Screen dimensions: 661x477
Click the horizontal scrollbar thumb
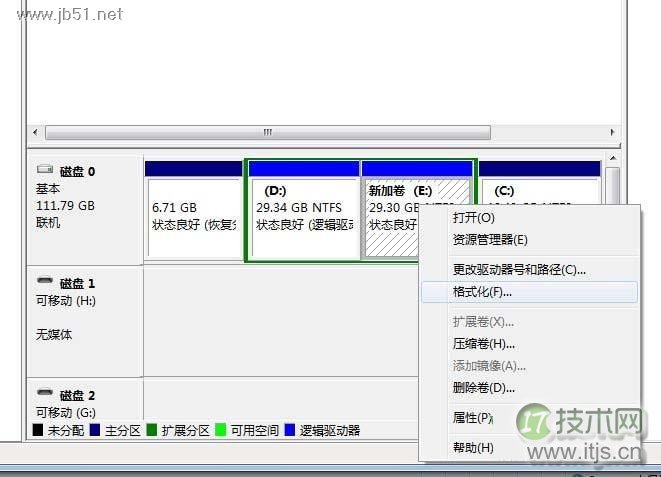268,132
